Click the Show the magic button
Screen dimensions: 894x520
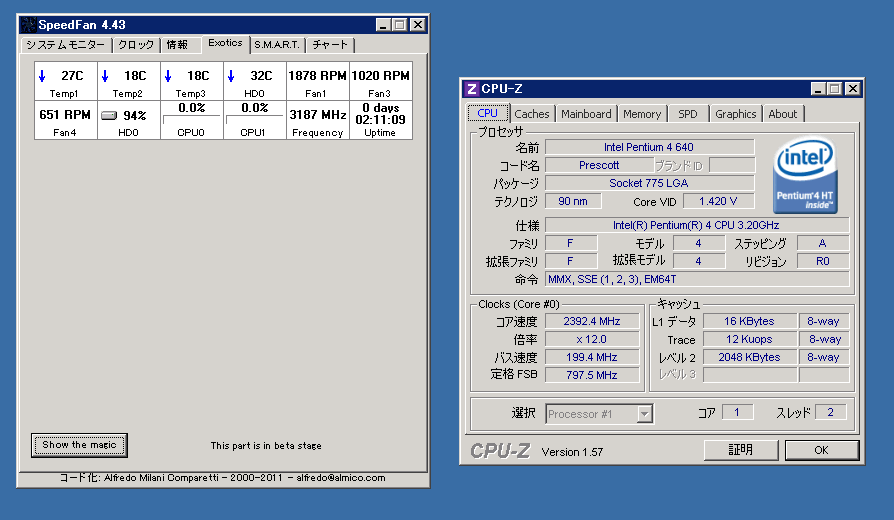[x=79, y=445]
